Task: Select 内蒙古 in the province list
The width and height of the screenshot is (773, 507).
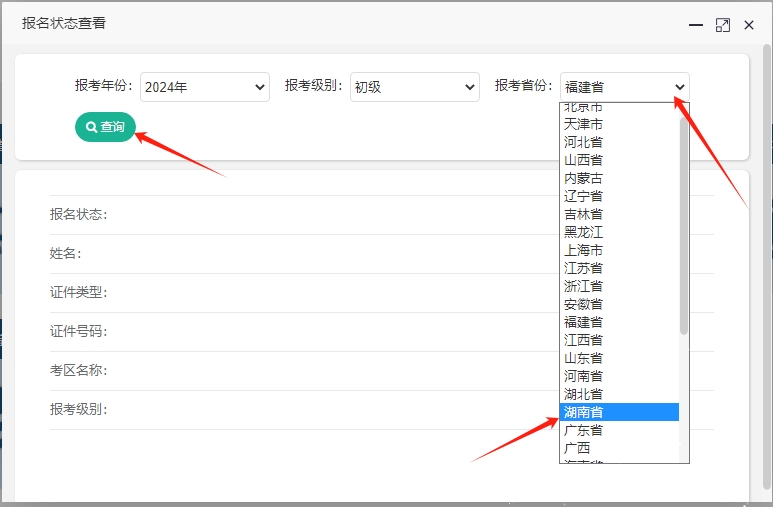Action: (x=619, y=178)
